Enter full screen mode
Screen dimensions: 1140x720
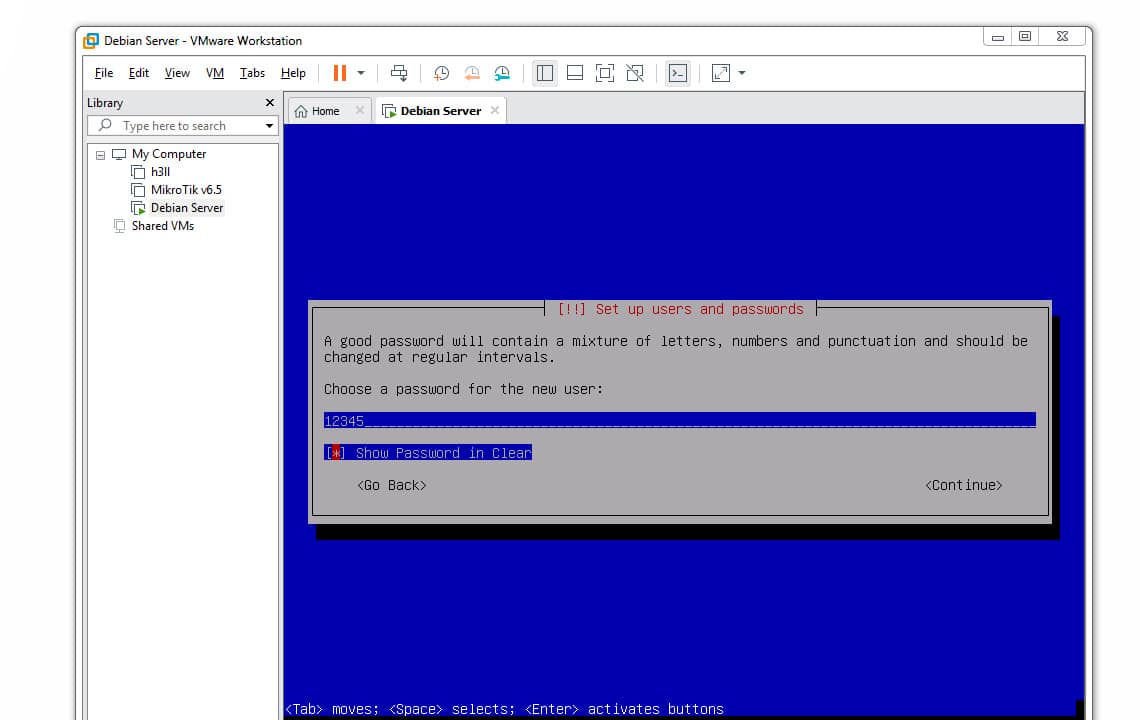pos(605,73)
